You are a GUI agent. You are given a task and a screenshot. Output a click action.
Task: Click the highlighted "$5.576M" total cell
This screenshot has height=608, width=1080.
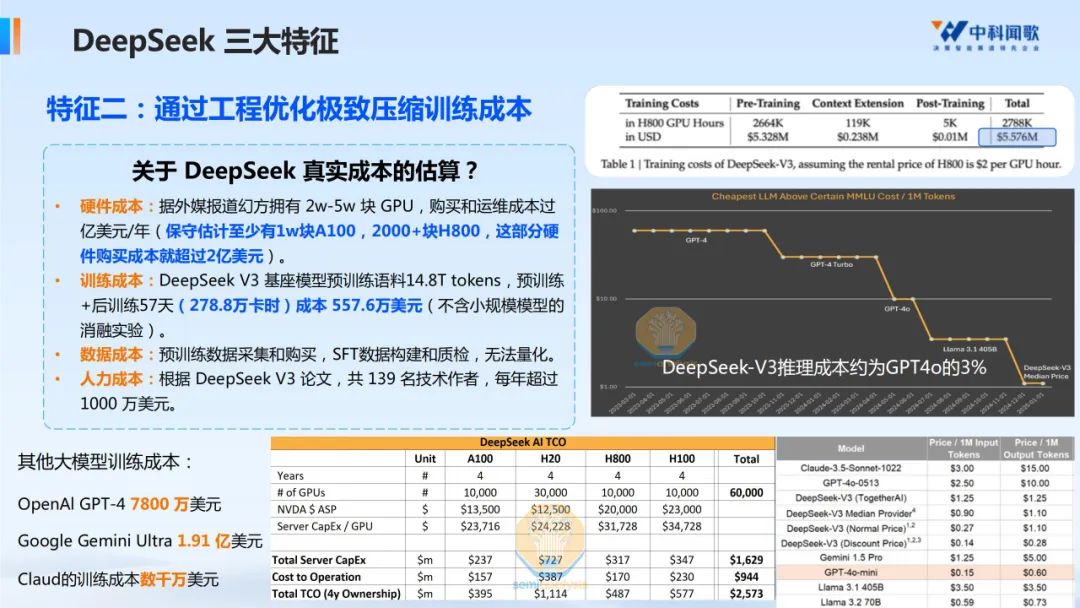(x=1017, y=137)
